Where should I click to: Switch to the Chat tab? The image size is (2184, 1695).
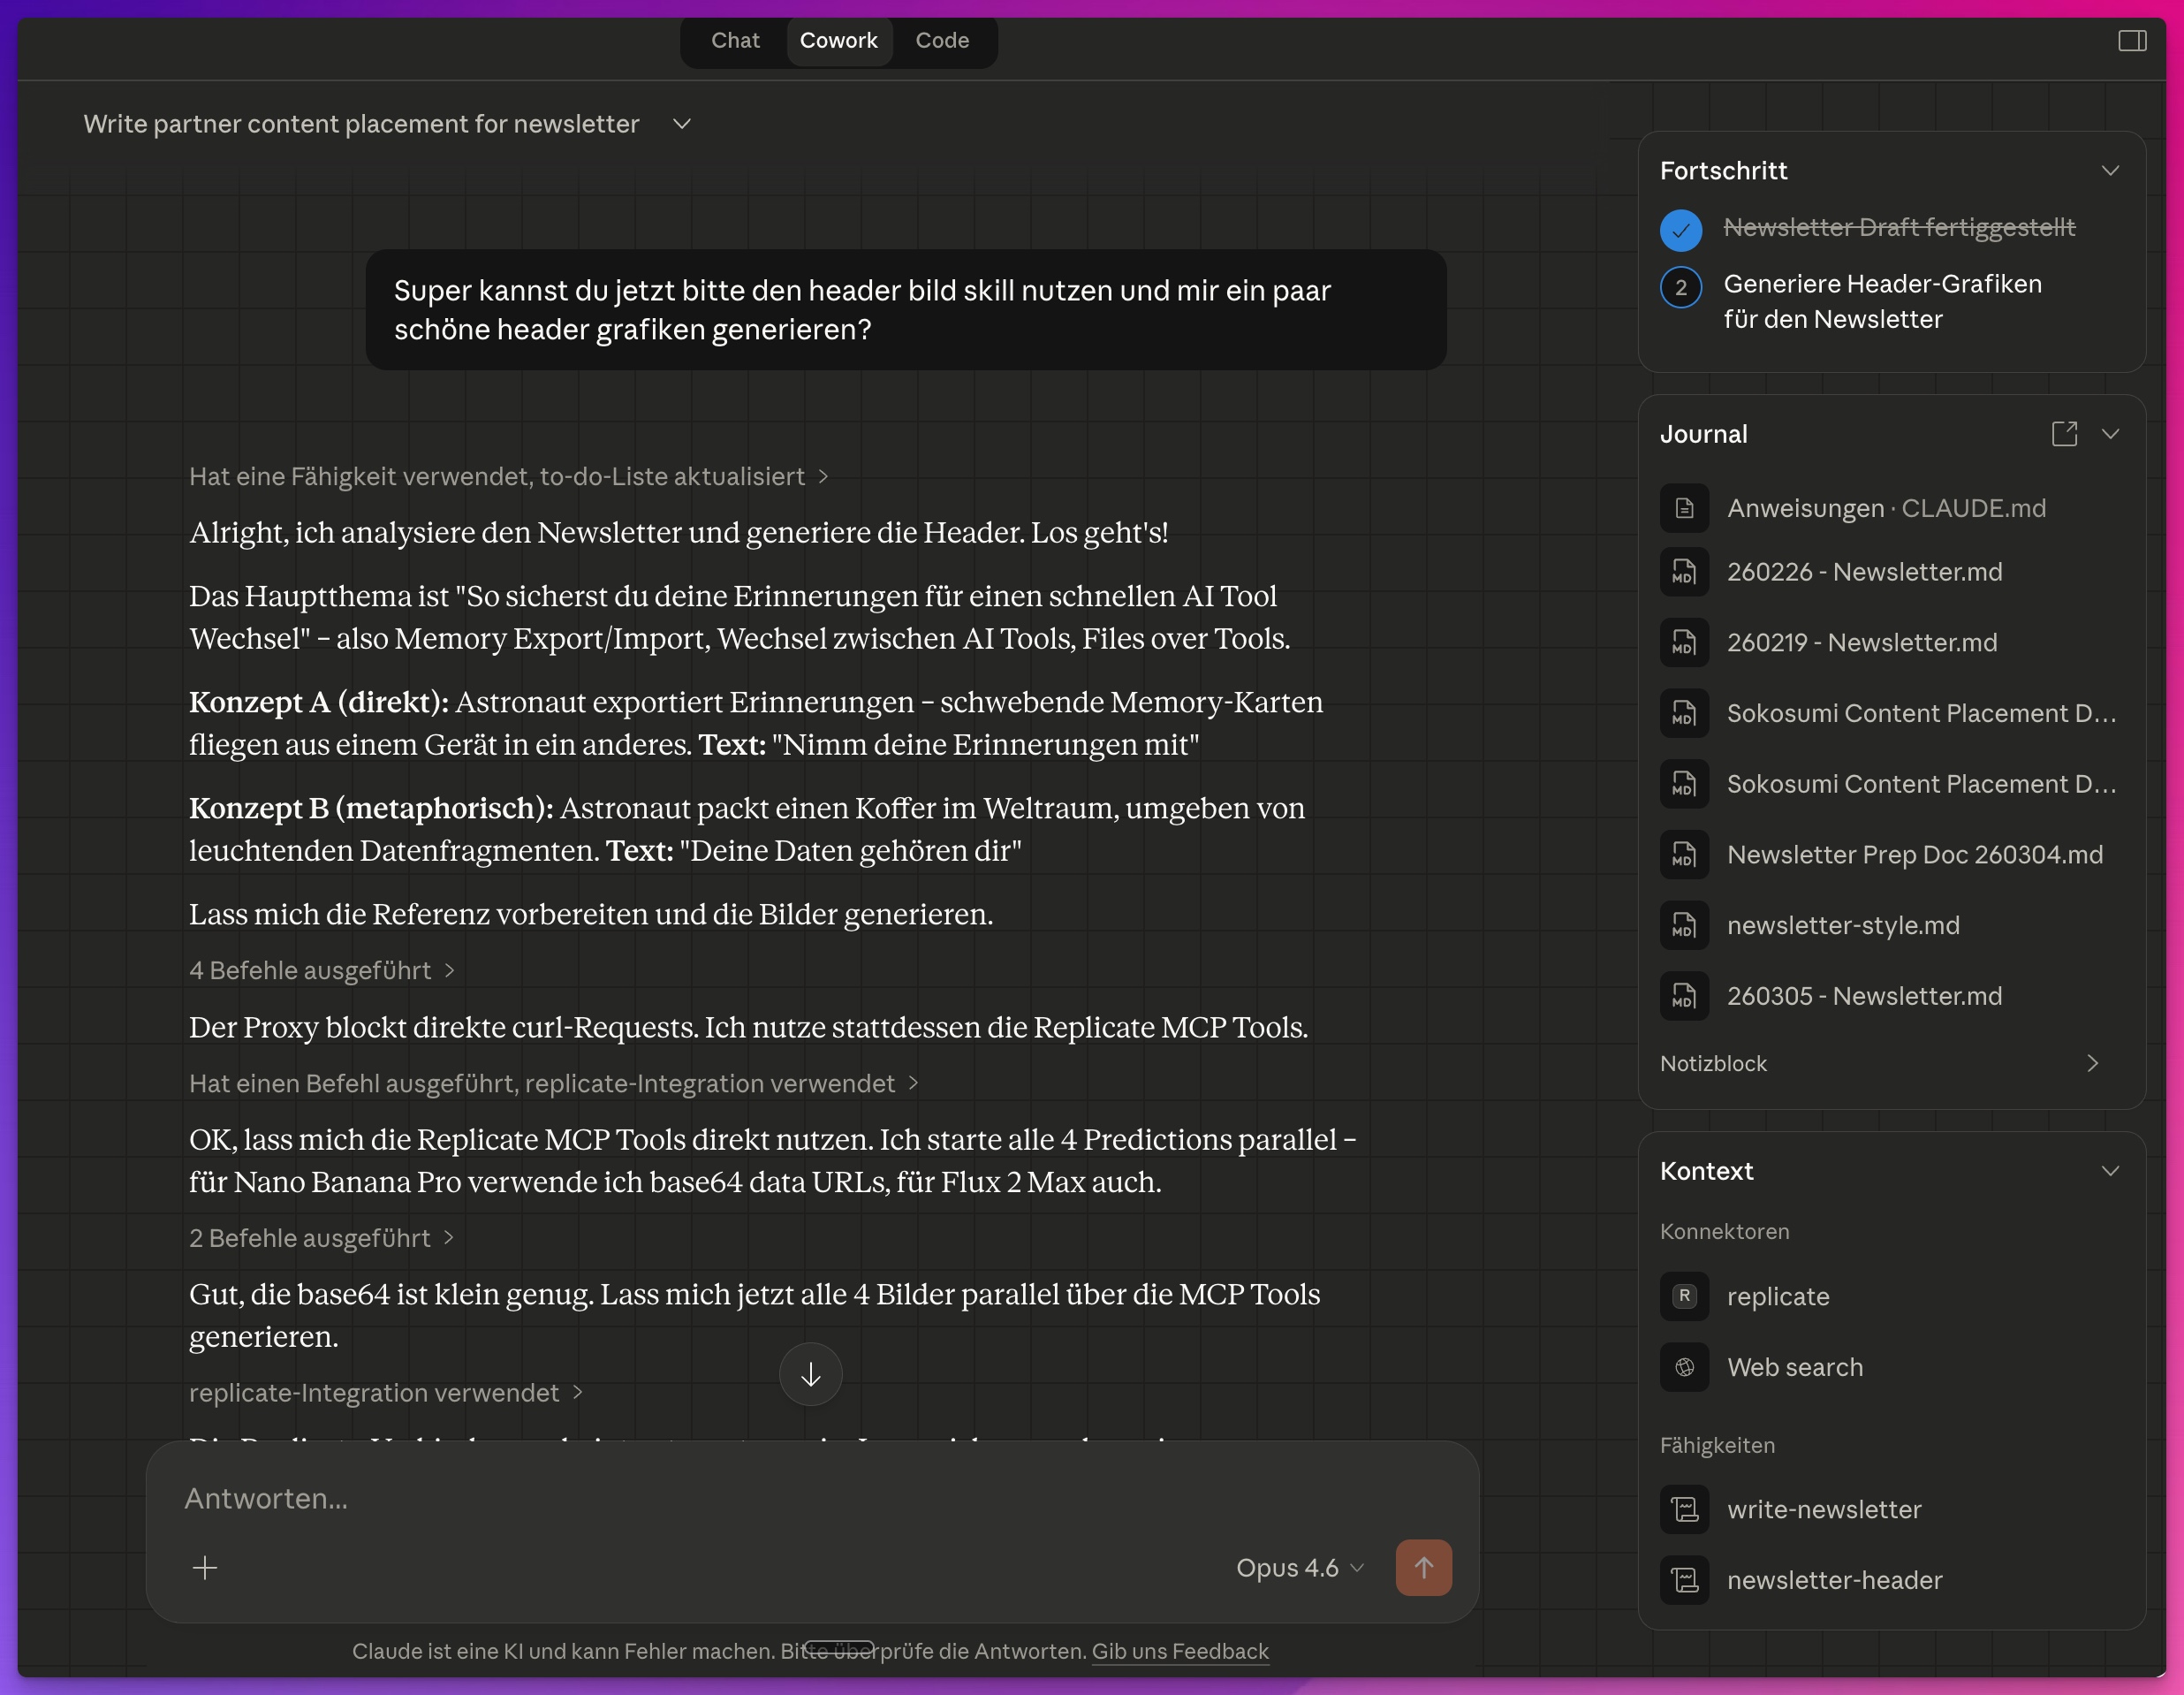tap(735, 41)
